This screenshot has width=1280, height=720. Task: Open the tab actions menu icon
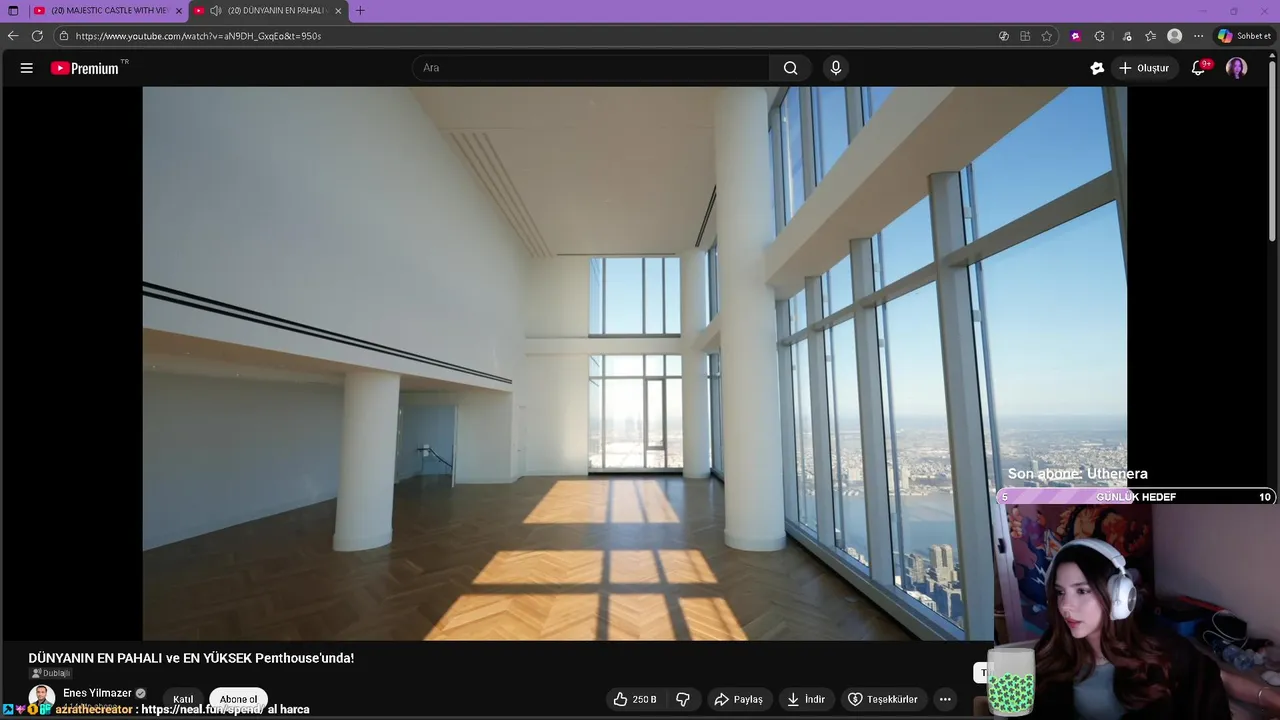[13, 10]
